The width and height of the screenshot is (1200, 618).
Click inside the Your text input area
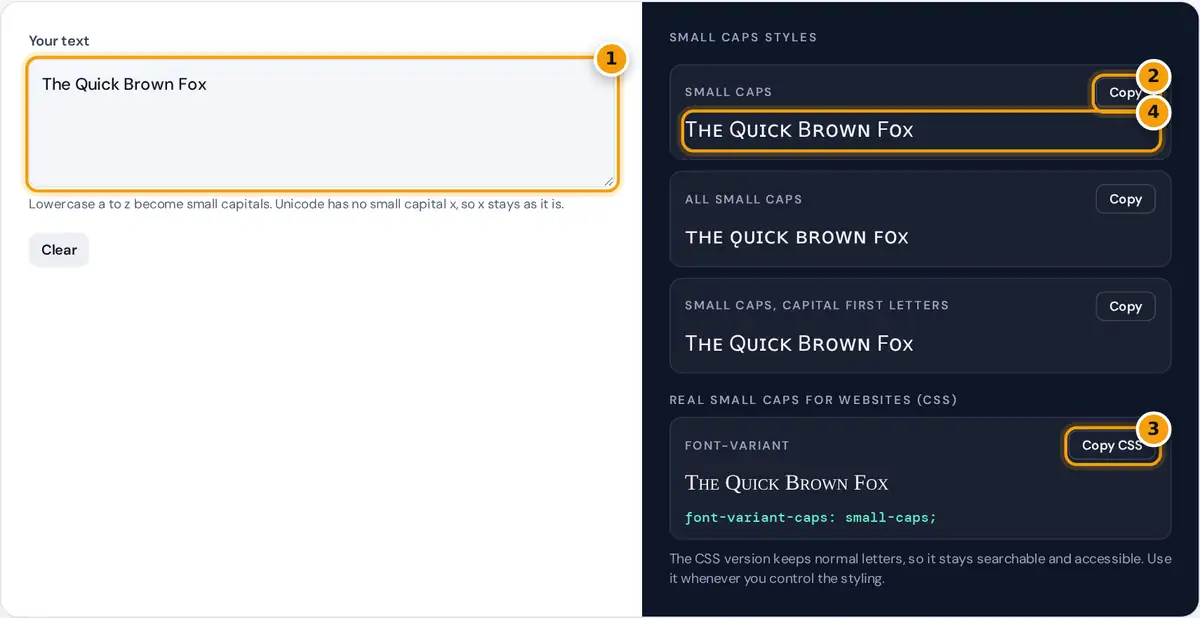click(322, 124)
